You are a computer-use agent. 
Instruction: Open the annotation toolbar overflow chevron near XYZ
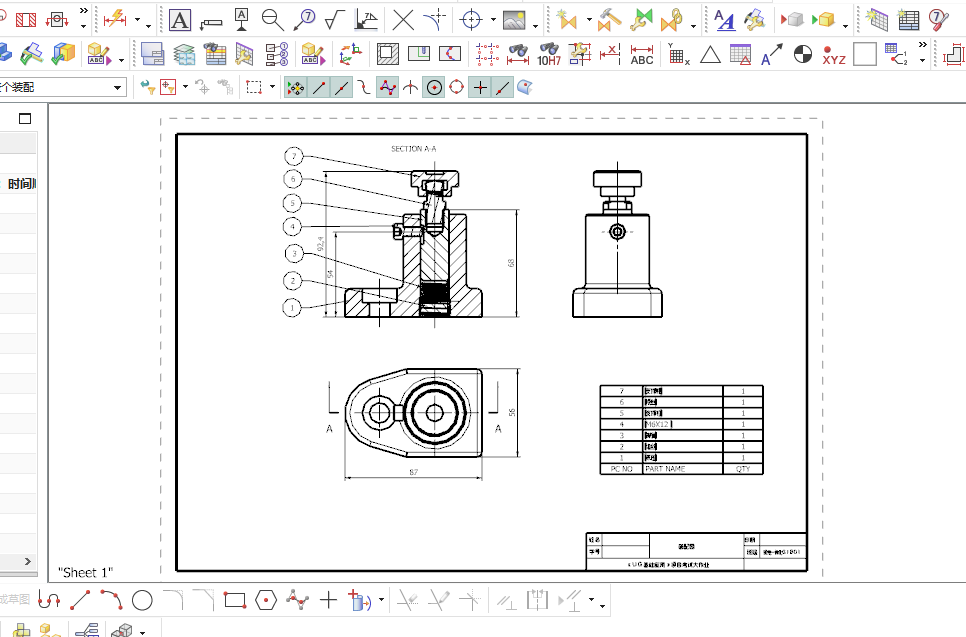pyautogui.click(x=922, y=45)
